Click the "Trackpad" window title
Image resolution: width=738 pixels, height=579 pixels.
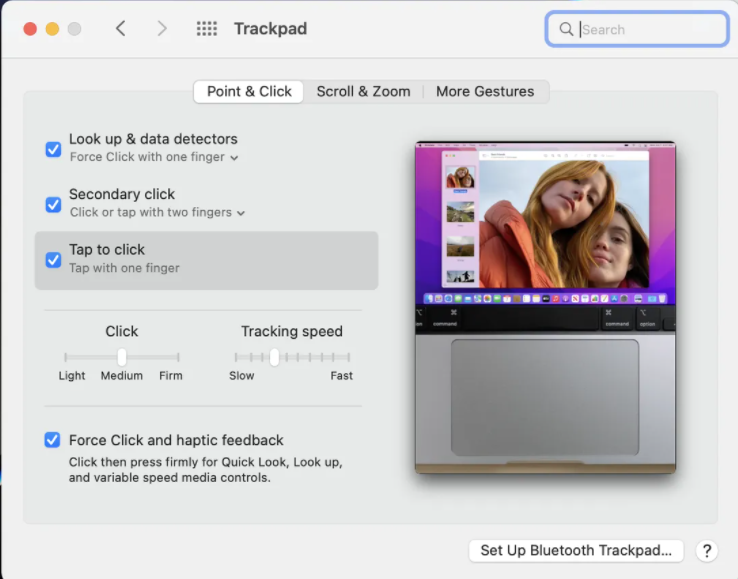tap(271, 29)
